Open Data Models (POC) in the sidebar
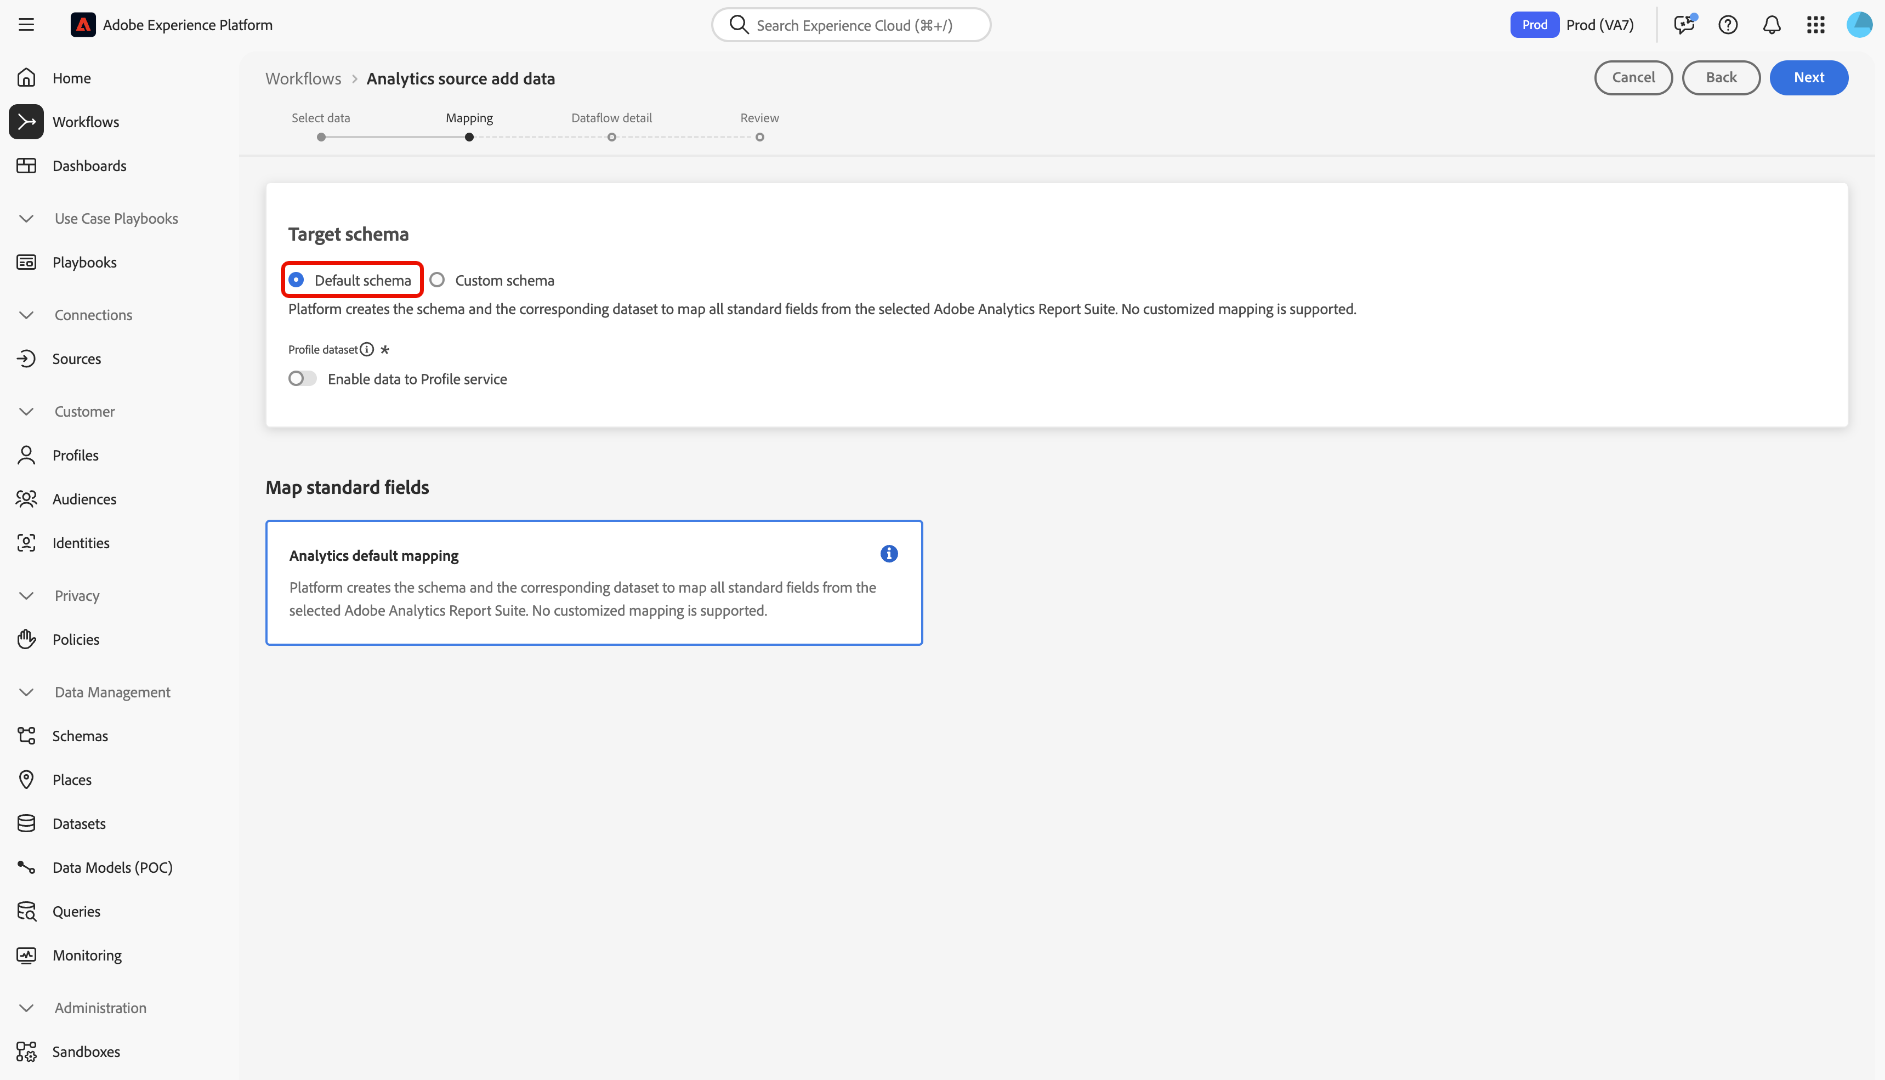The height and width of the screenshot is (1080, 1885). [113, 868]
